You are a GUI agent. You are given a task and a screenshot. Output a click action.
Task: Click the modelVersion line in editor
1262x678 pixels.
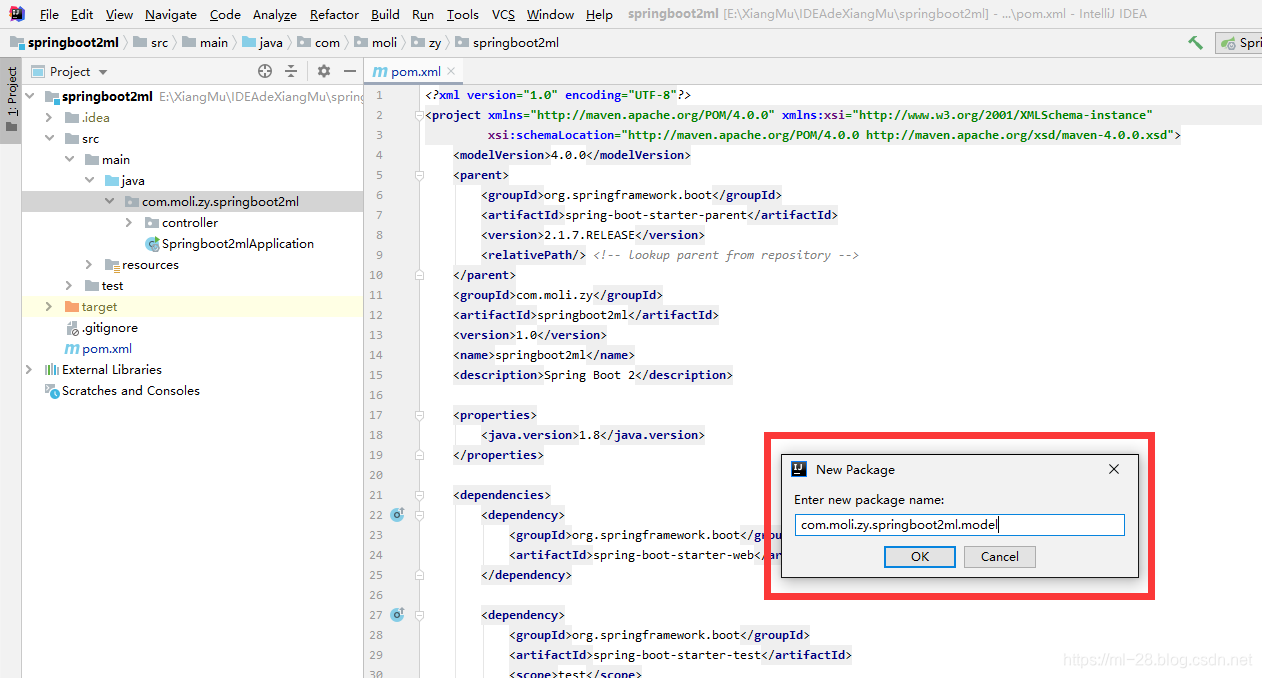click(x=572, y=155)
